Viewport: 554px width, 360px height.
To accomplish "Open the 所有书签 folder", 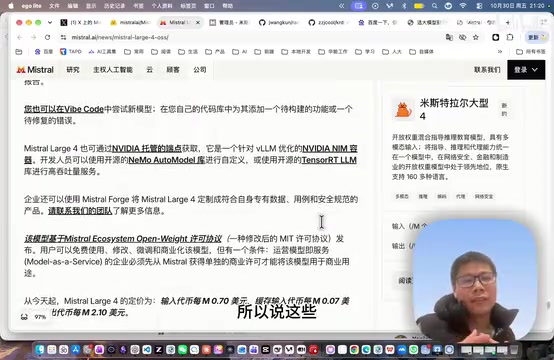I will click(531, 52).
